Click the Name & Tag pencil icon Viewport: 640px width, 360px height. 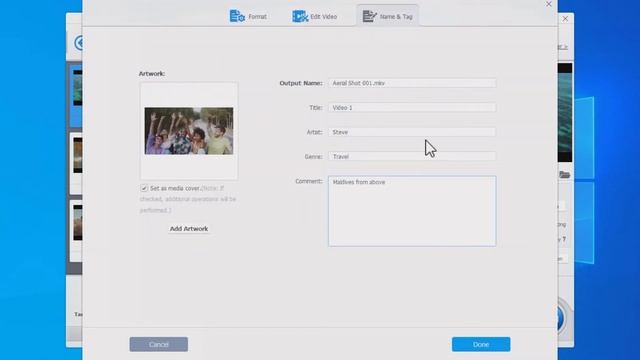(369, 16)
